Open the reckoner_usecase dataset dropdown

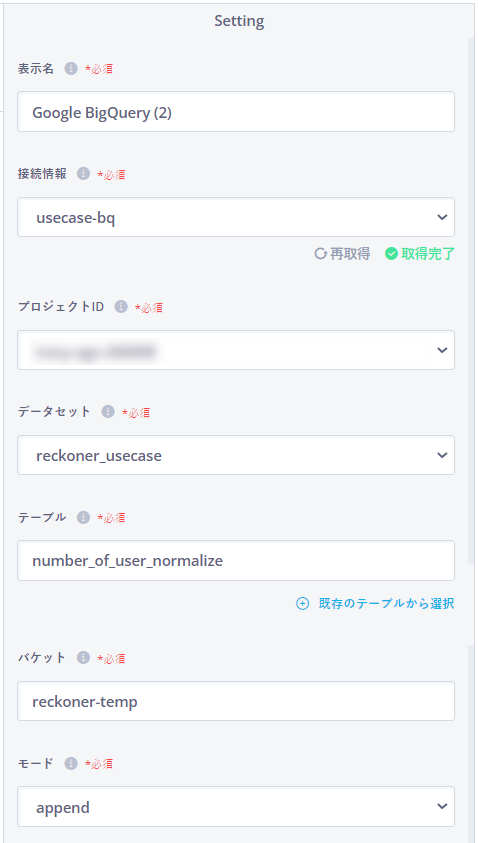(236, 455)
